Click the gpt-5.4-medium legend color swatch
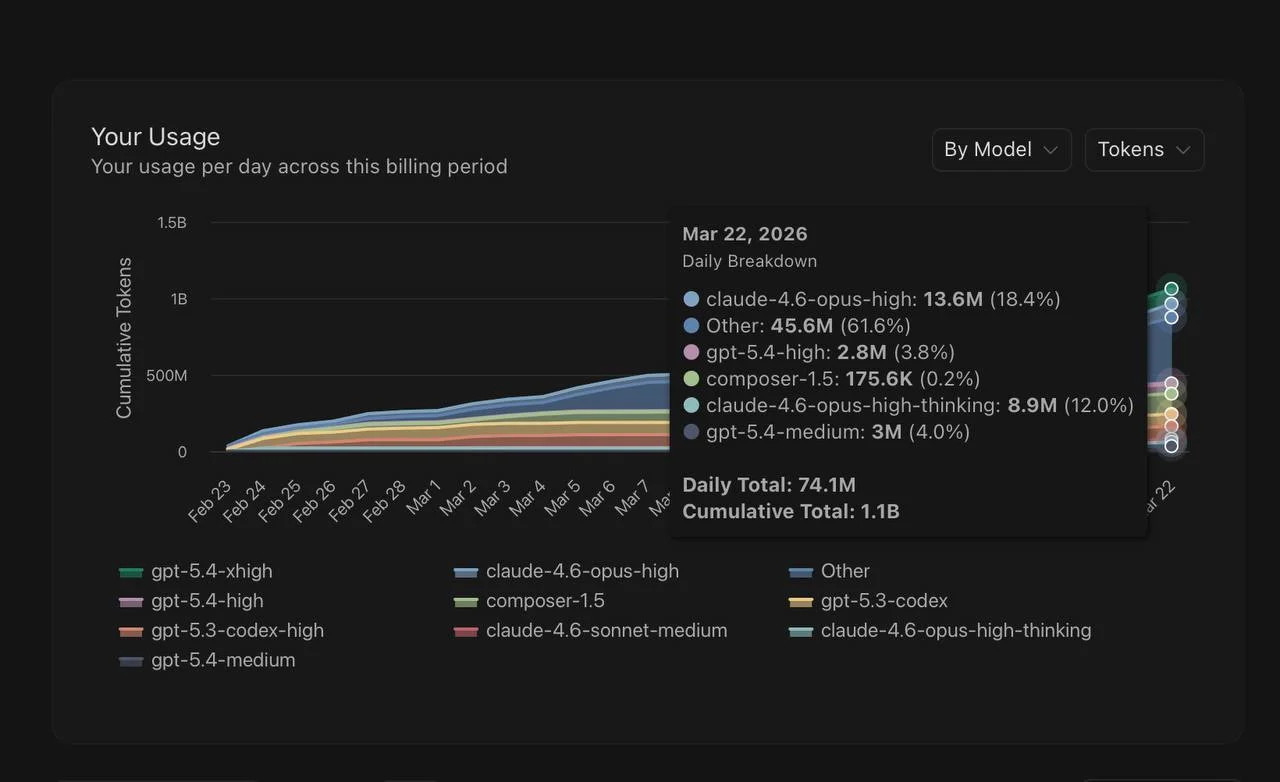Viewport: 1280px width, 782px height. pos(131,661)
